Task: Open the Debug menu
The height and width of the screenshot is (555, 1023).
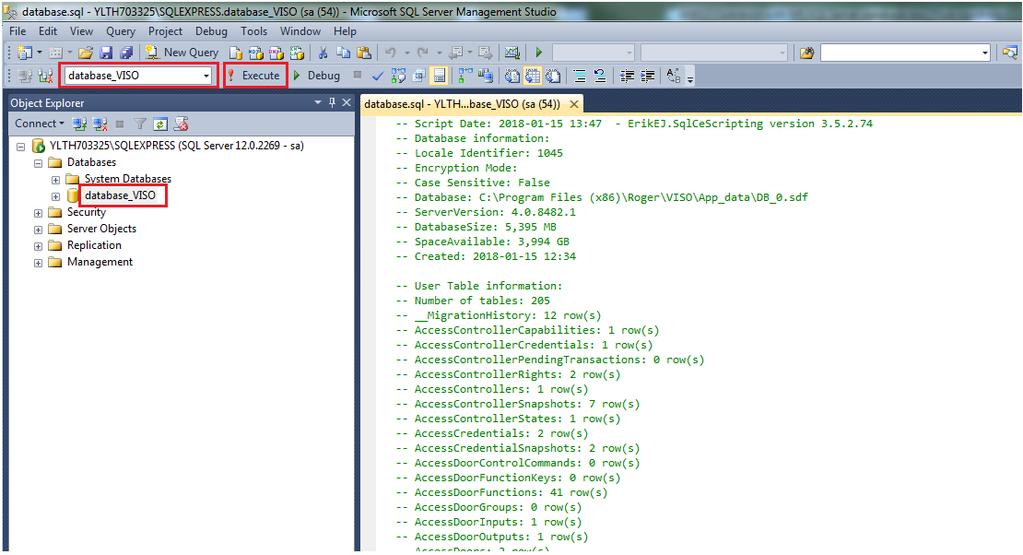Action: (x=211, y=31)
